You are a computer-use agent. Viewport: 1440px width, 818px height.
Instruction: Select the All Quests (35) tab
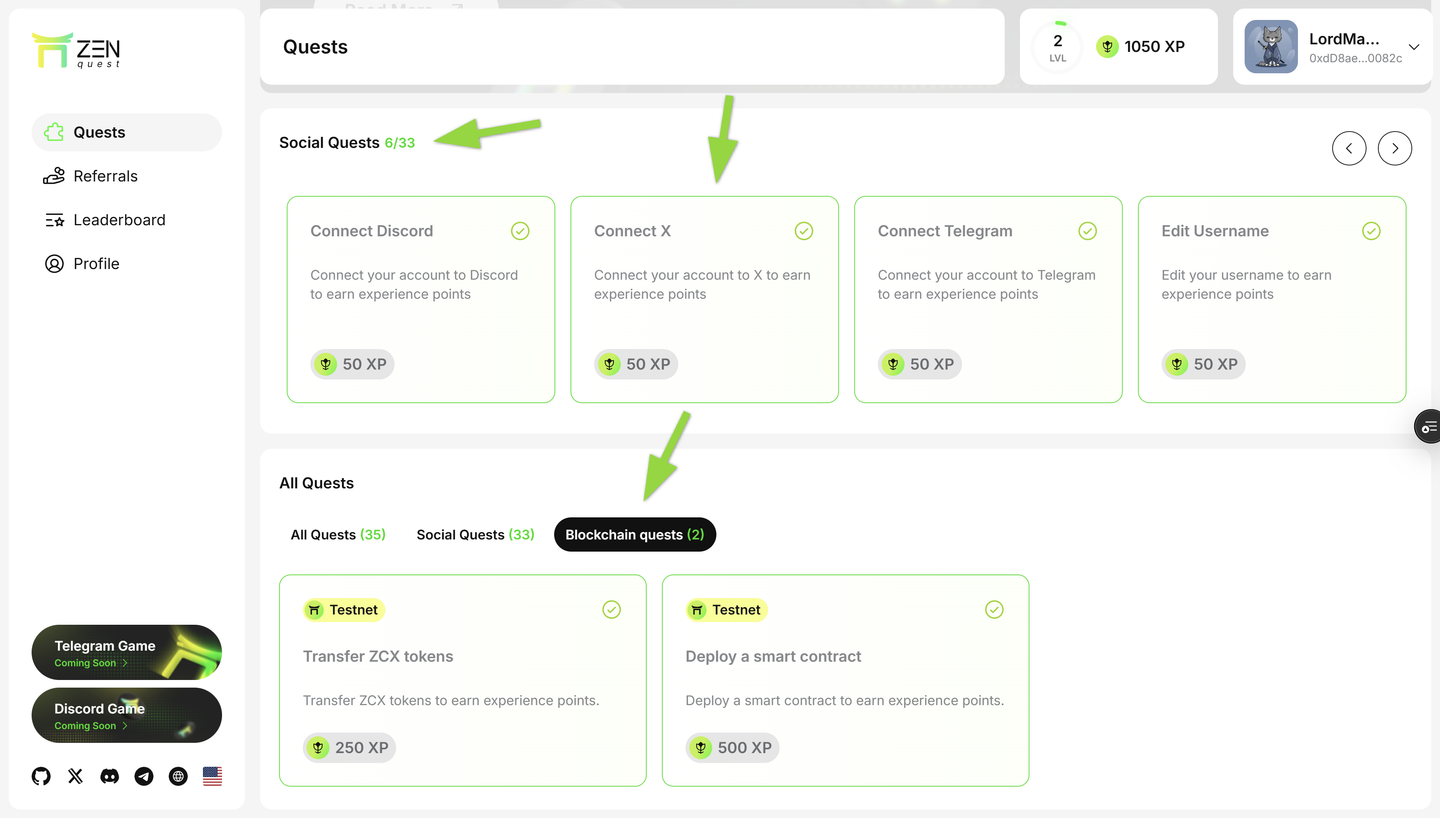click(x=338, y=534)
